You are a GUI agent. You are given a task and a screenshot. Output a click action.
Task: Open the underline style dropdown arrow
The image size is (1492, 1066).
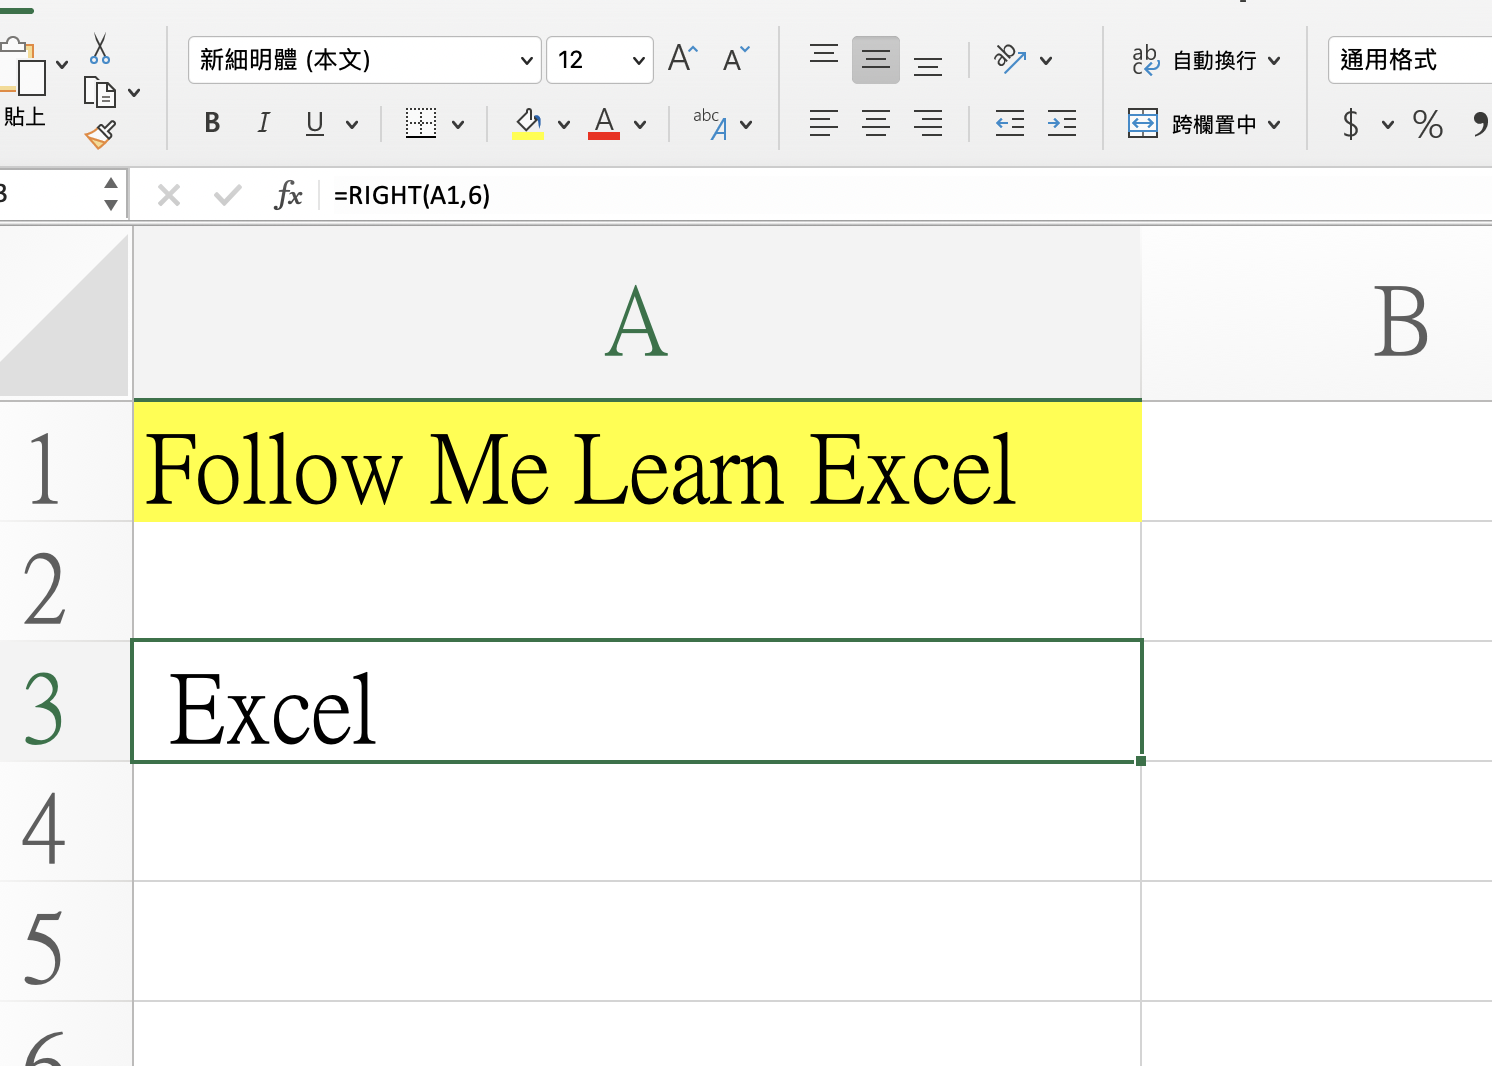coord(352,125)
